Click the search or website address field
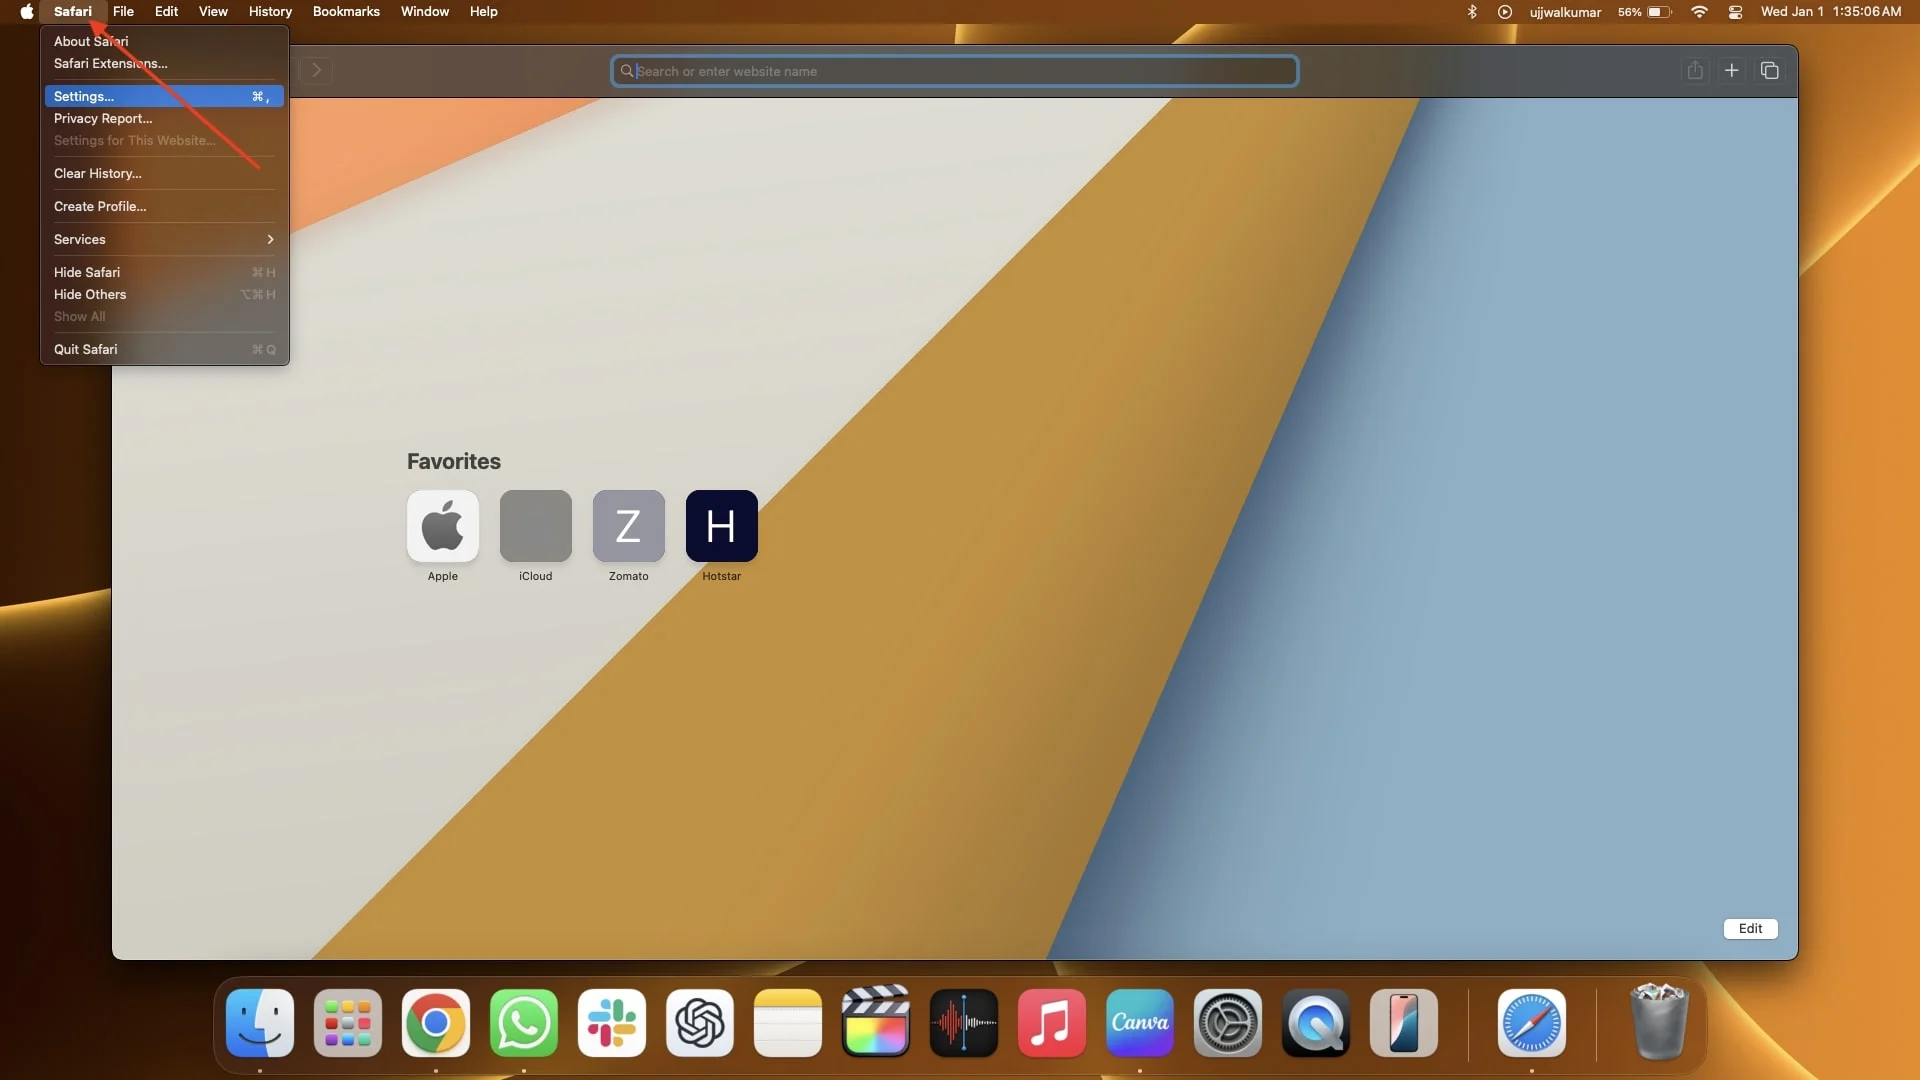 click(955, 71)
